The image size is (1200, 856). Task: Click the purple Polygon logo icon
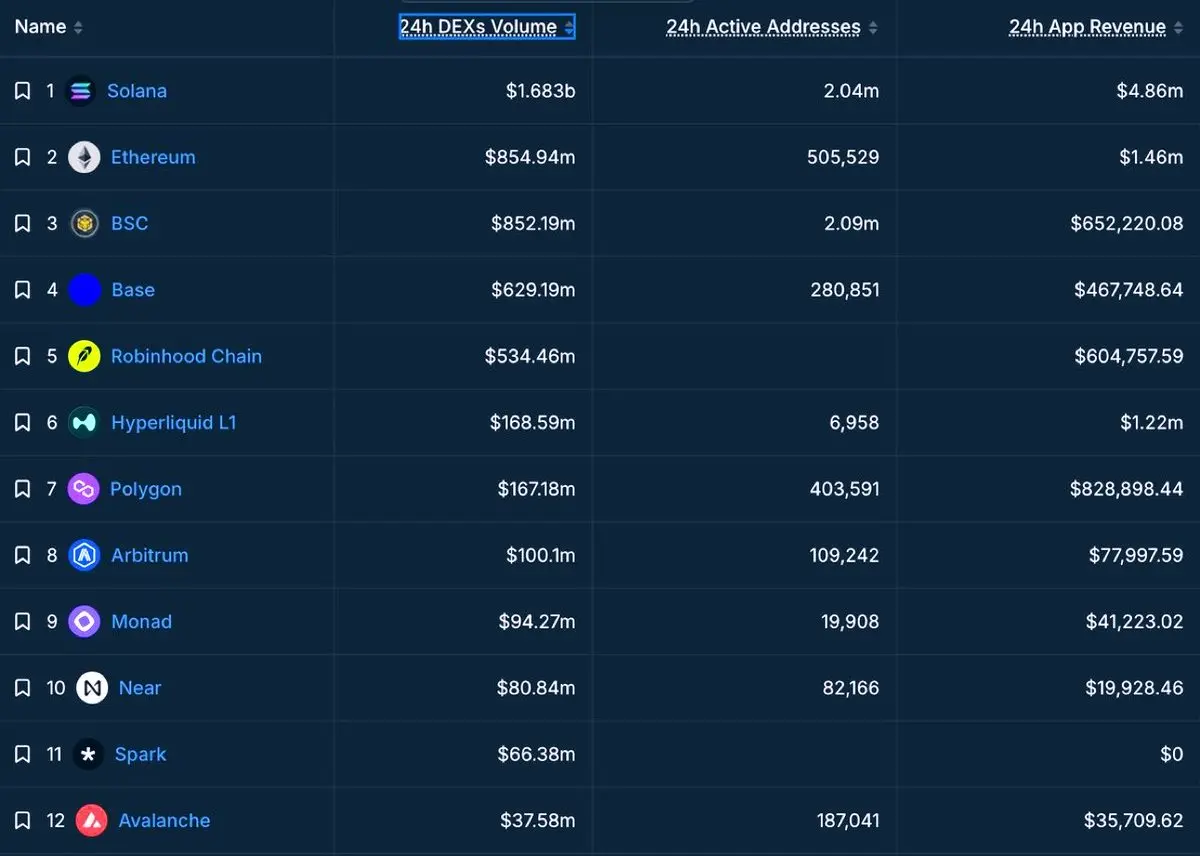click(x=83, y=489)
